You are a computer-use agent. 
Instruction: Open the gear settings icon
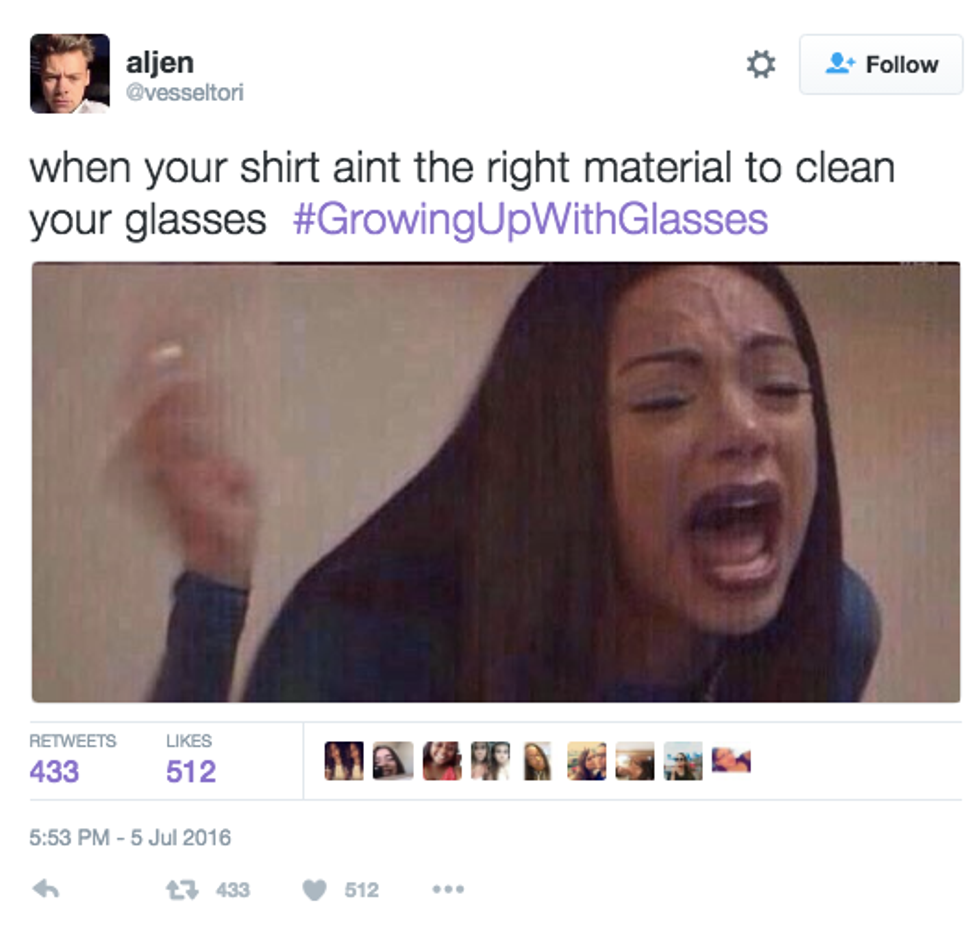coord(761,64)
